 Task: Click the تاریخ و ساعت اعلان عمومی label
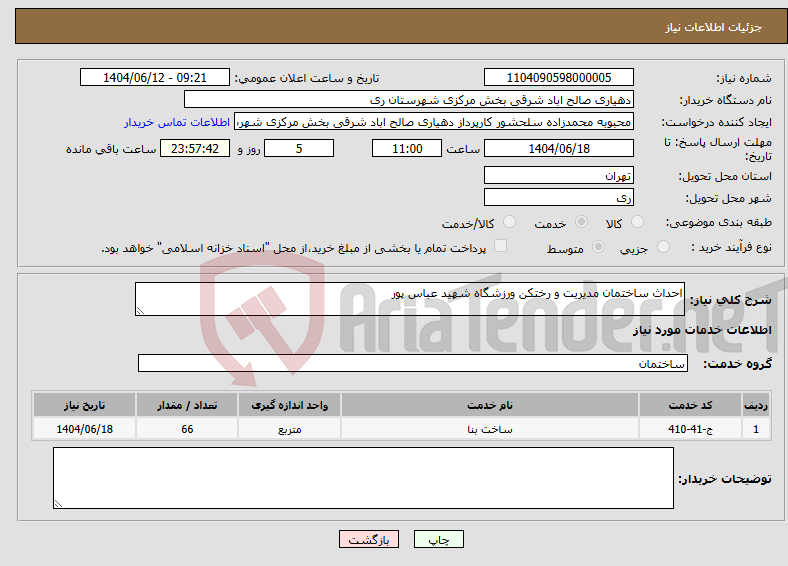pos(307,78)
